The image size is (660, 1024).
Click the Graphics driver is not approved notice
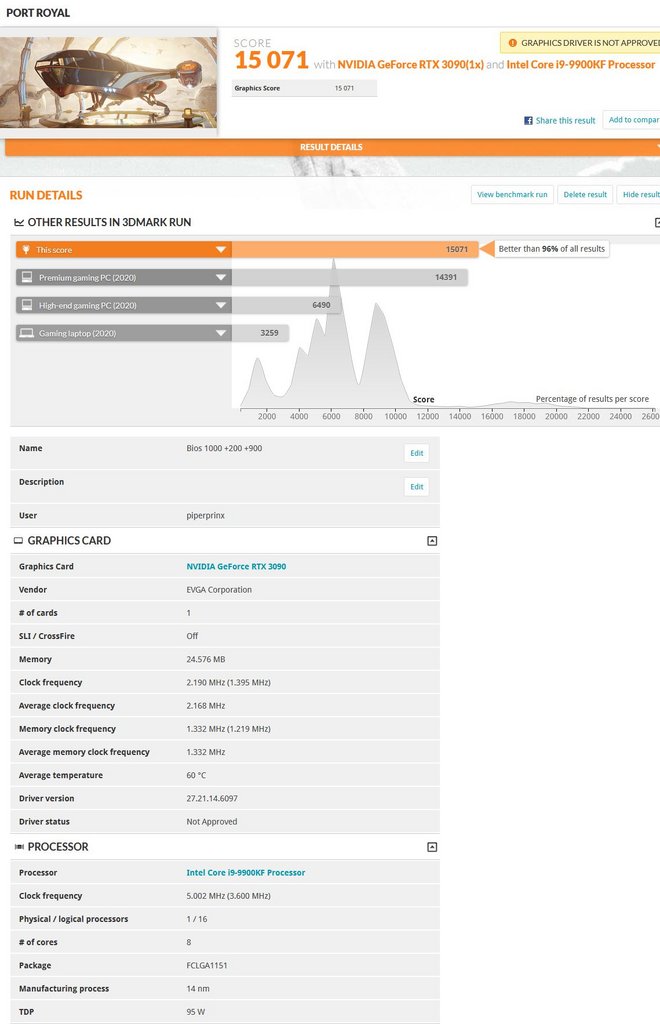coord(580,43)
